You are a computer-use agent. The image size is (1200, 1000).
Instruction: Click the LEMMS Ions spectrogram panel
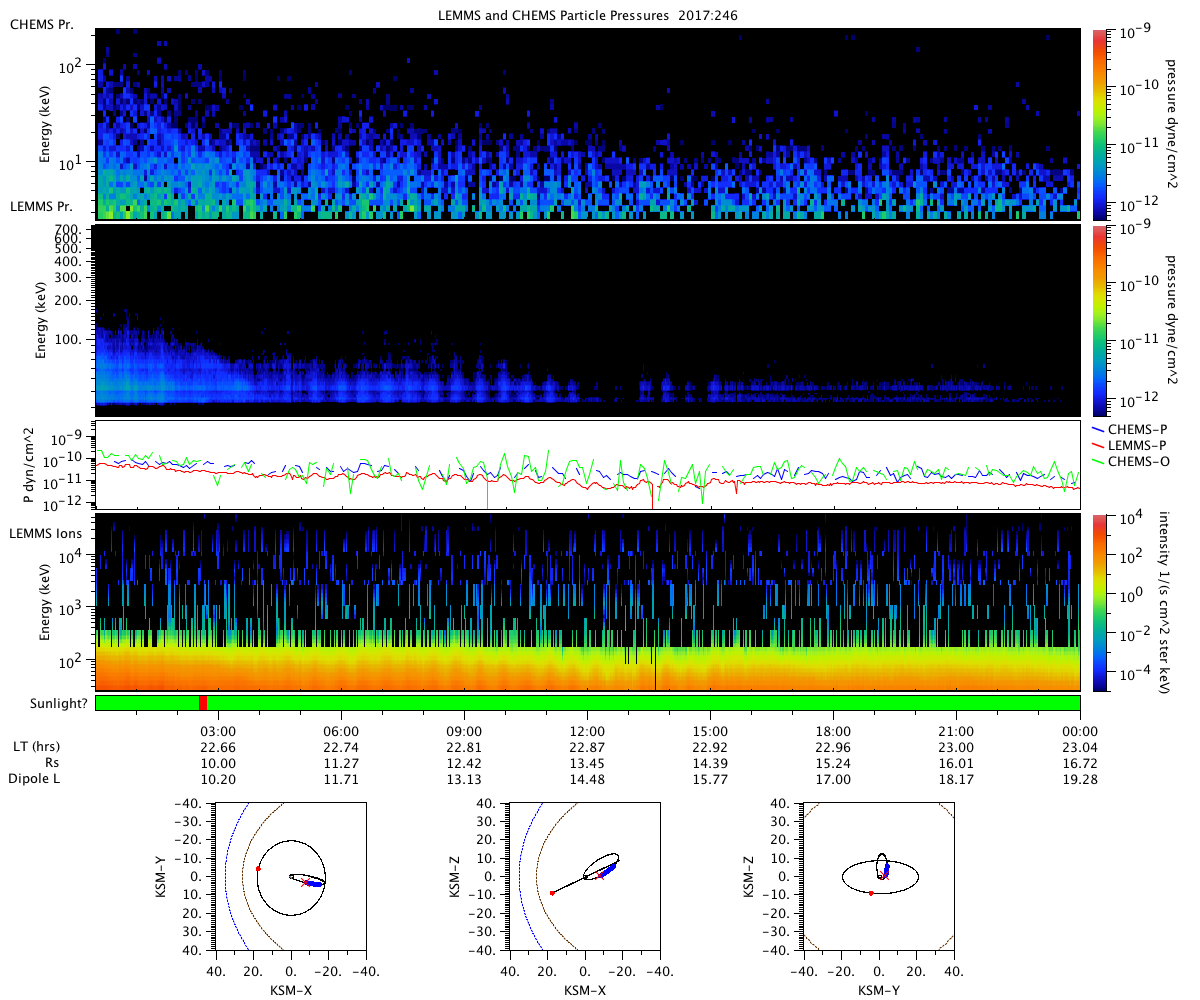pyautogui.click(x=588, y=602)
